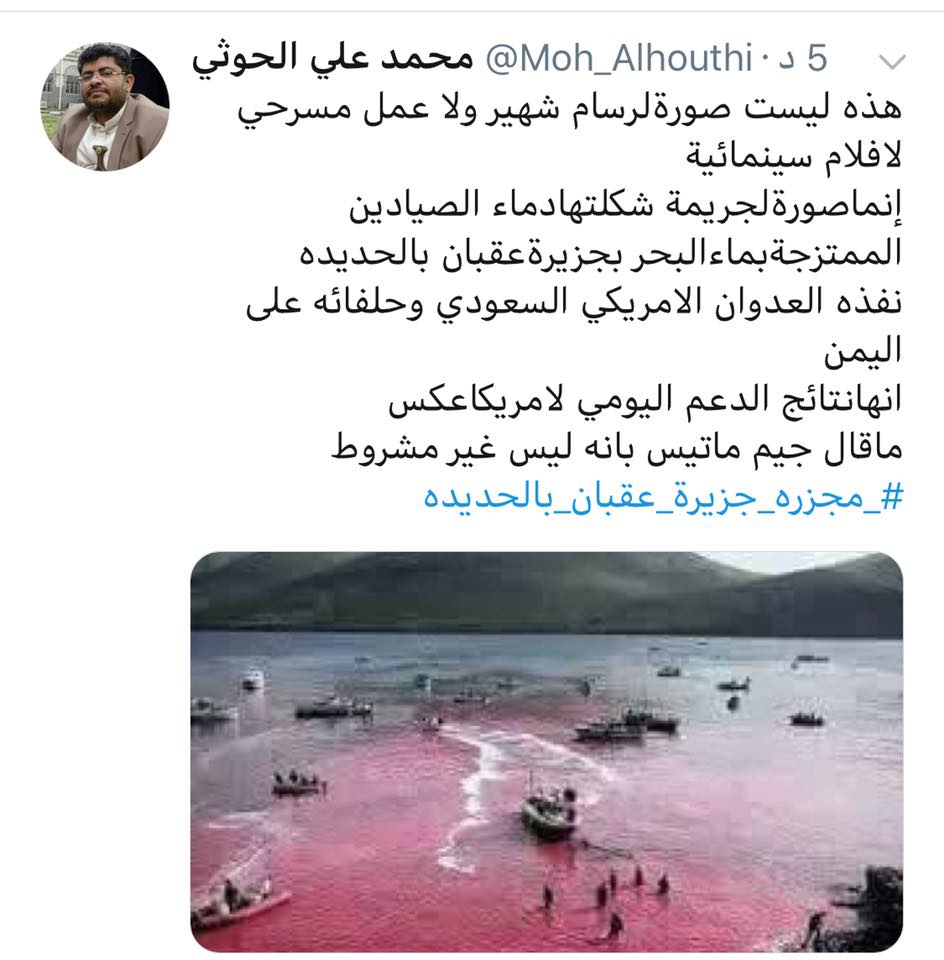Image resolution: width=944 pixels, height=960 pixels.
Task: Select the line mentioning جيم ماتيس
Action: 616,448
